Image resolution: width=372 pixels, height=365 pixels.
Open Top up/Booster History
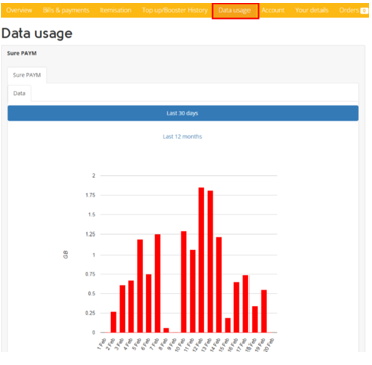(175, 10)
